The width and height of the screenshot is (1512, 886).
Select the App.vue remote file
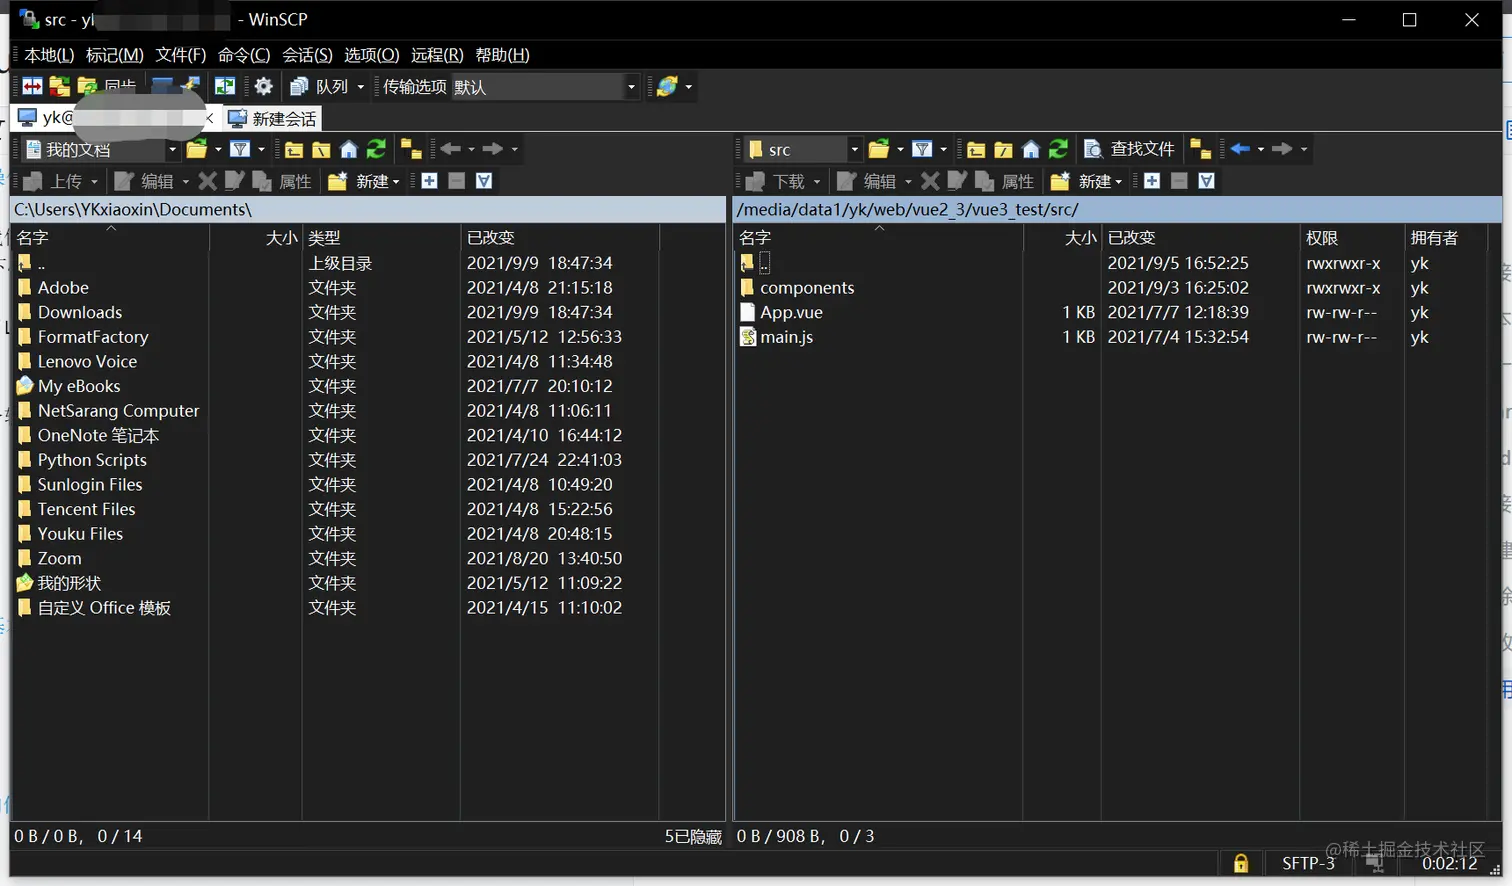pos(791,312)
